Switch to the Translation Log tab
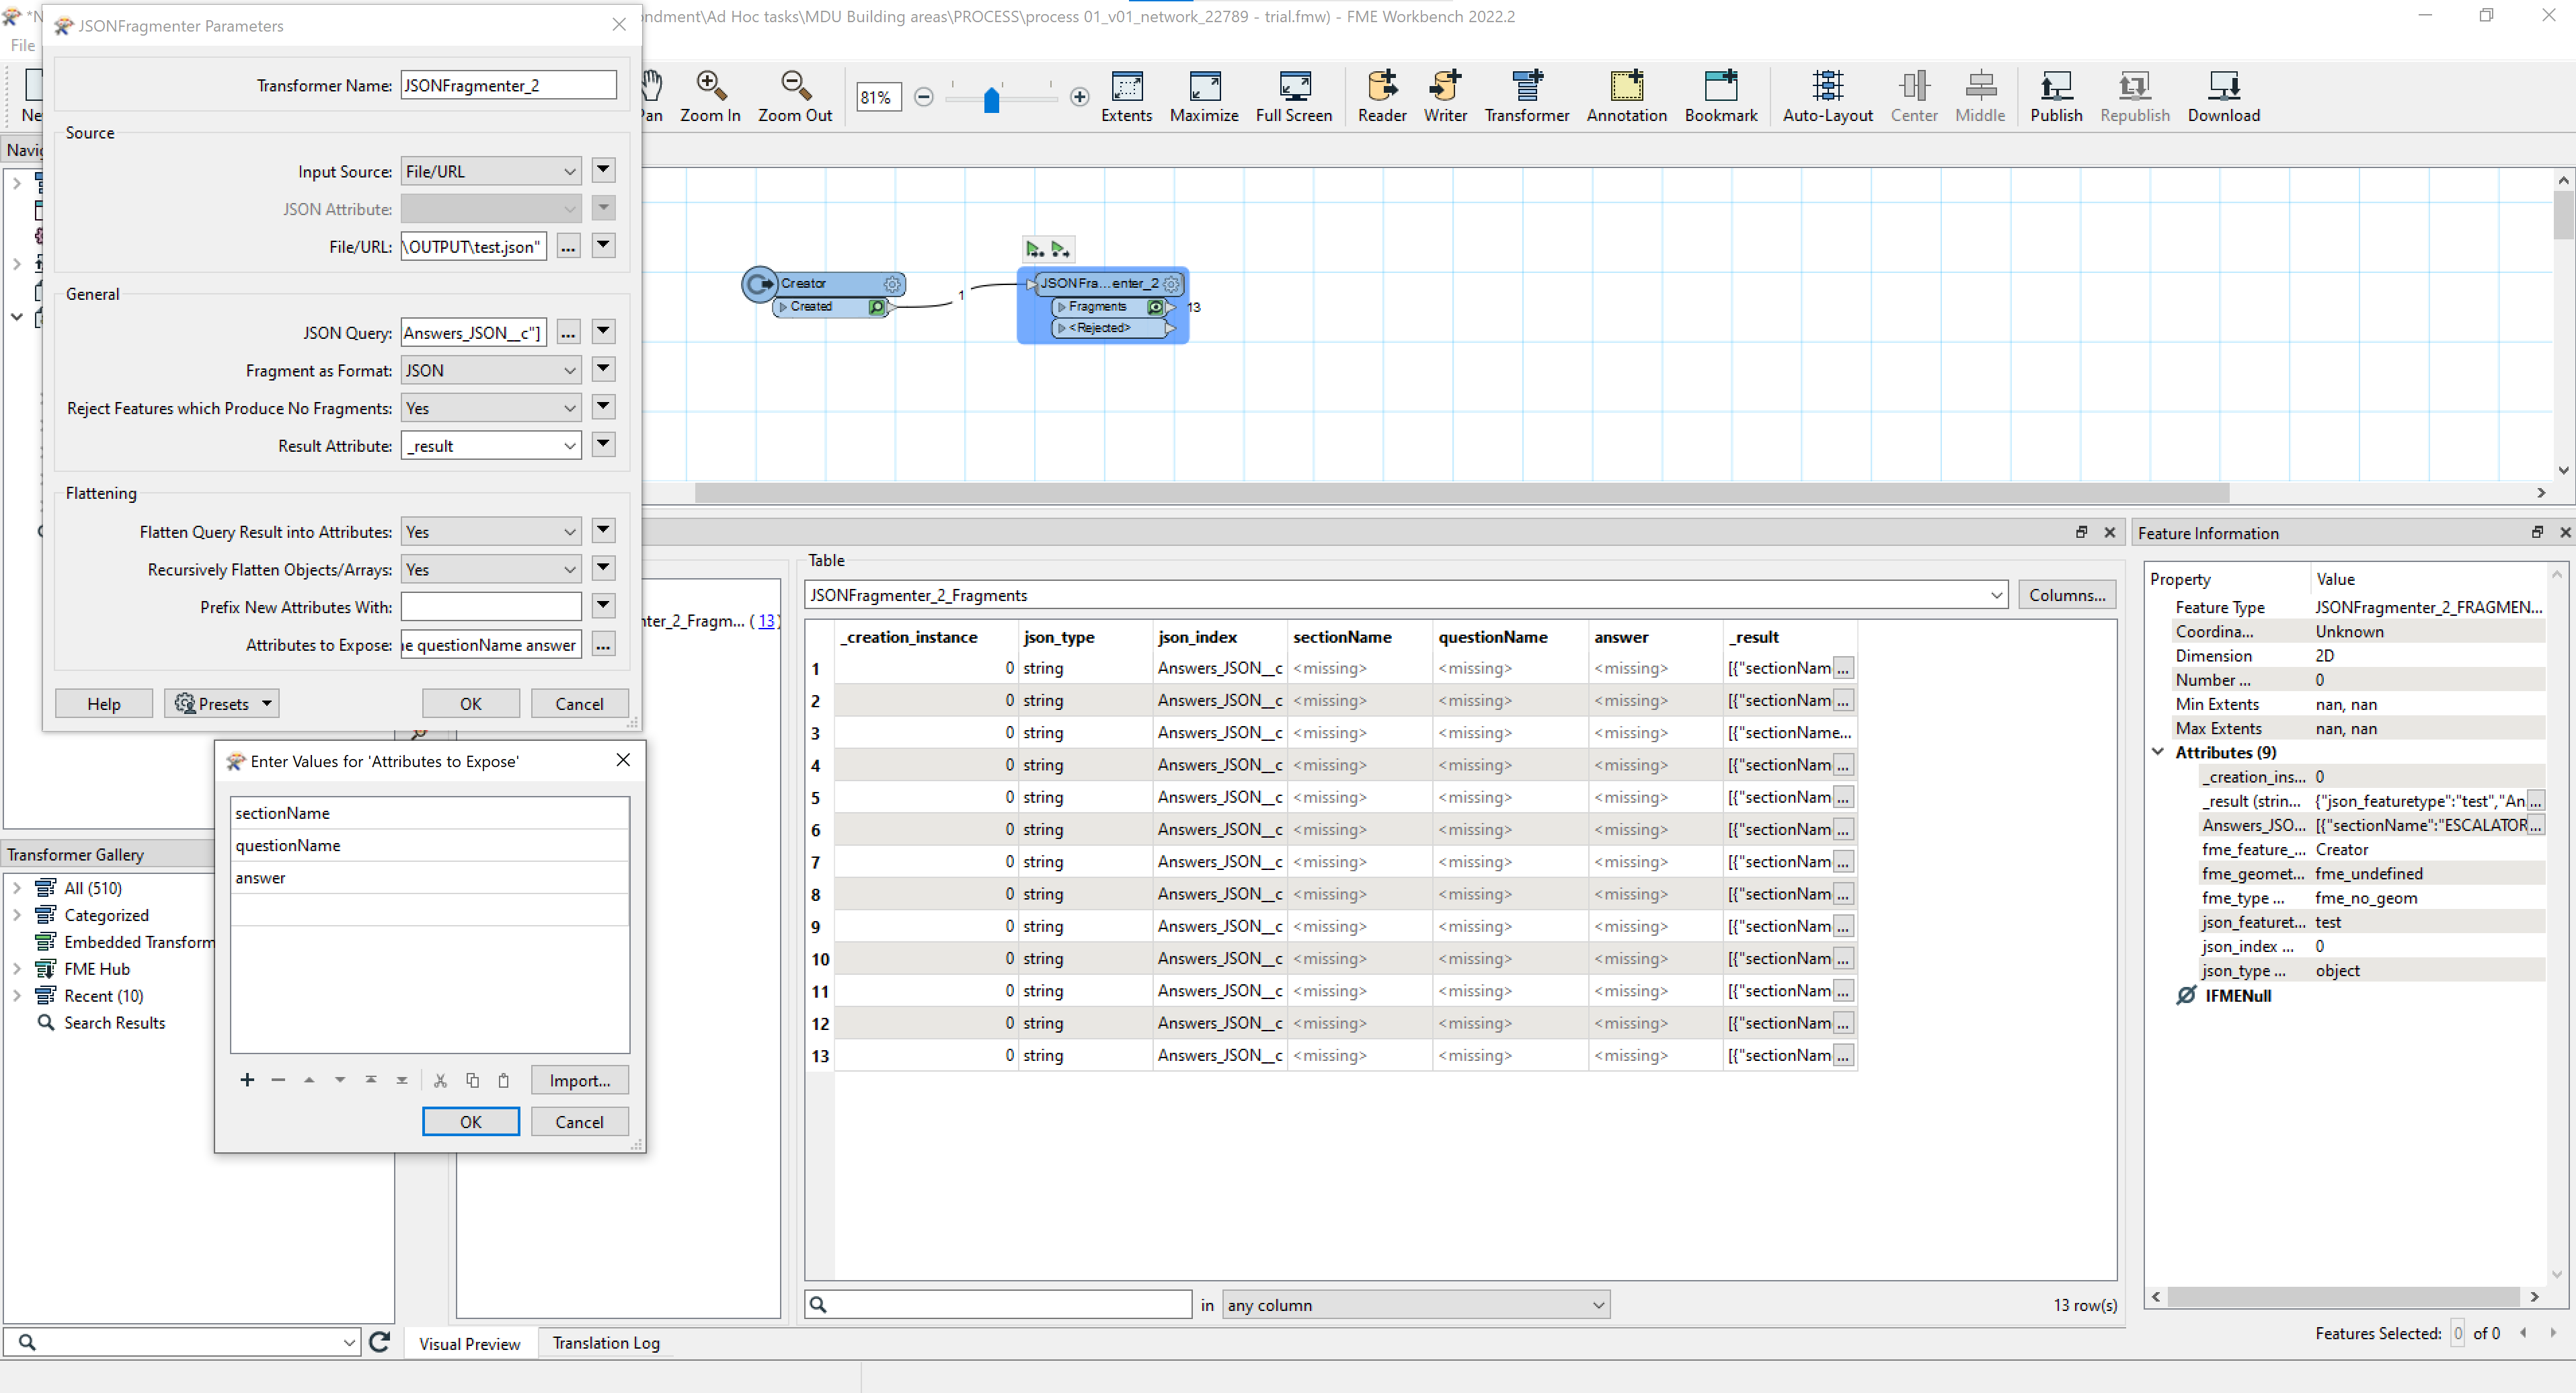Screen dimensions: 2576x1393 [x=606, y=1343]
